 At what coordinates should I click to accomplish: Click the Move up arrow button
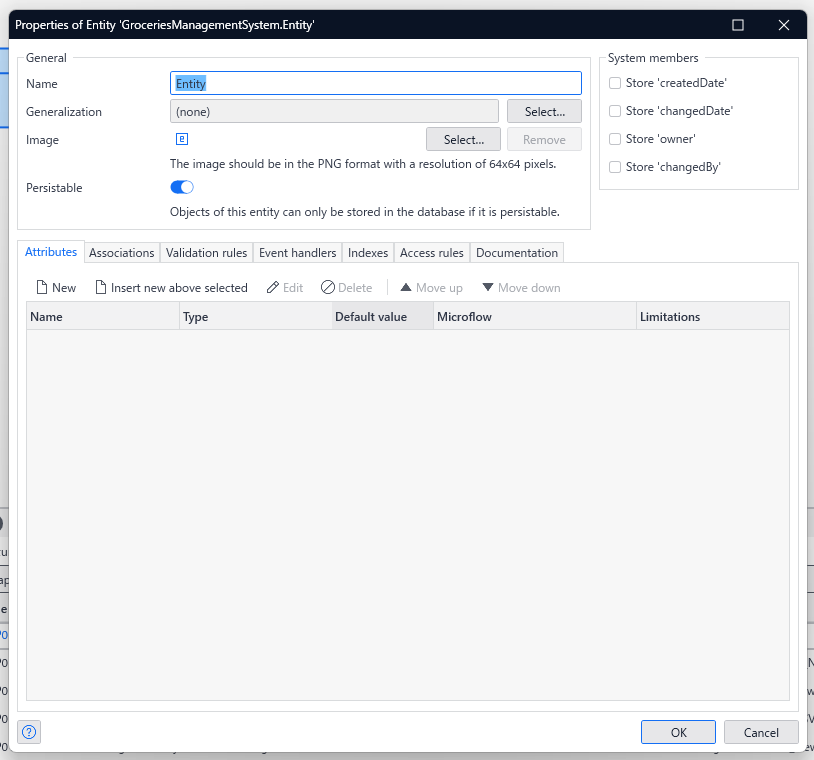pyautogui.click(x=431, y=288)
